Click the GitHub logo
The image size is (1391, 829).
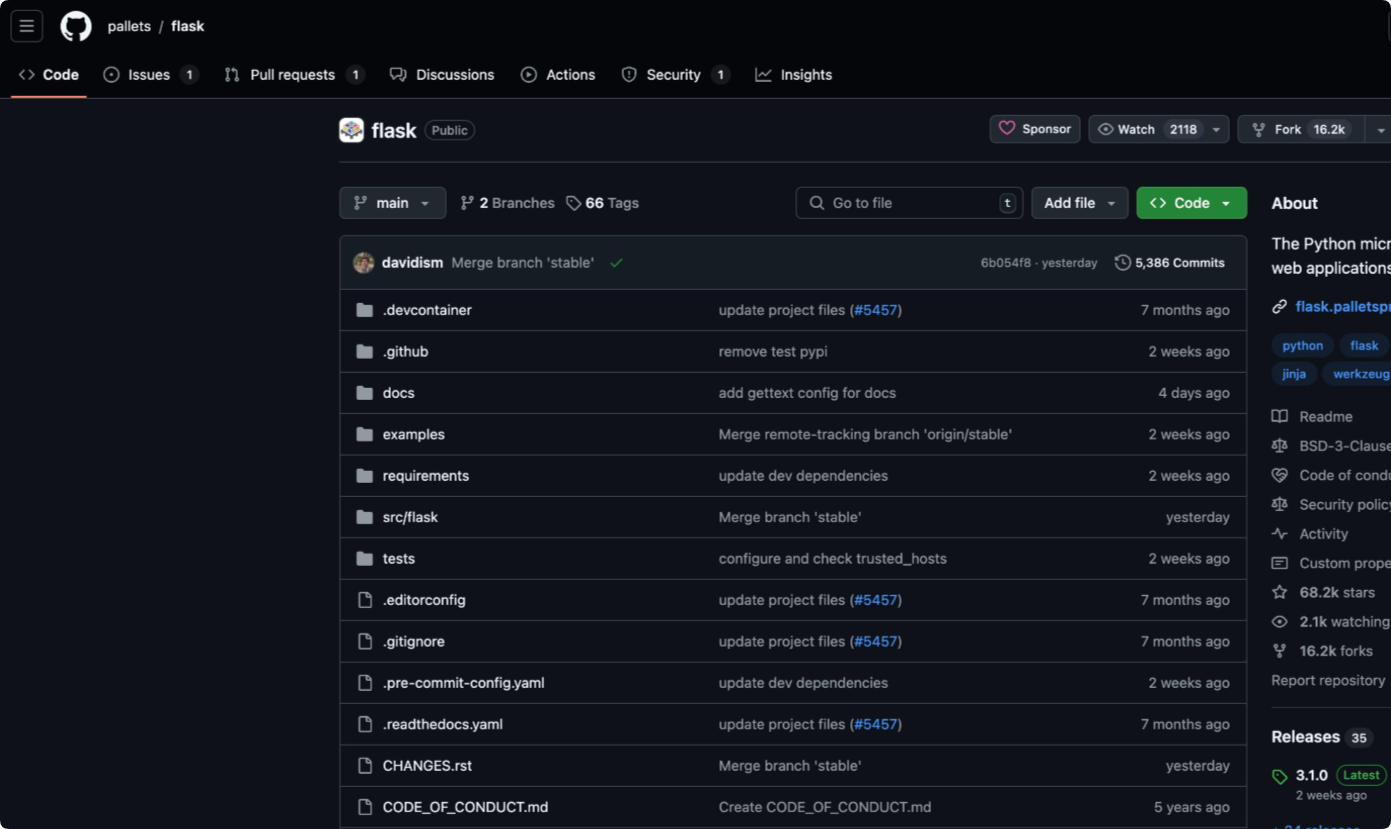[x=76, y=26]
